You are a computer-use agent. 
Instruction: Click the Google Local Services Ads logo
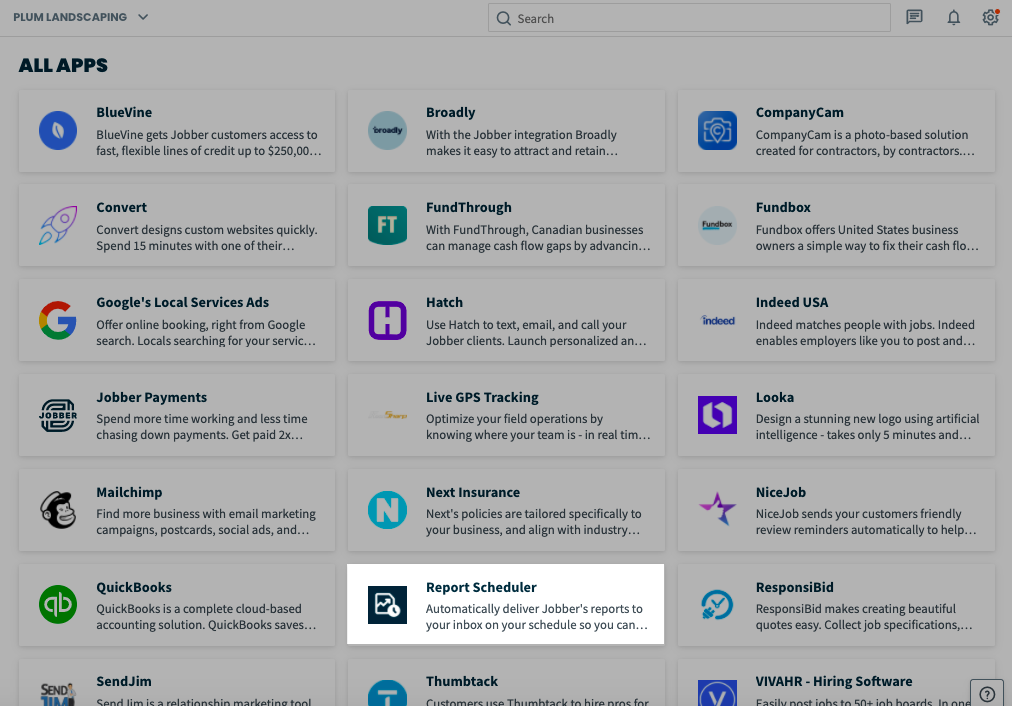(x=57, y=318)
